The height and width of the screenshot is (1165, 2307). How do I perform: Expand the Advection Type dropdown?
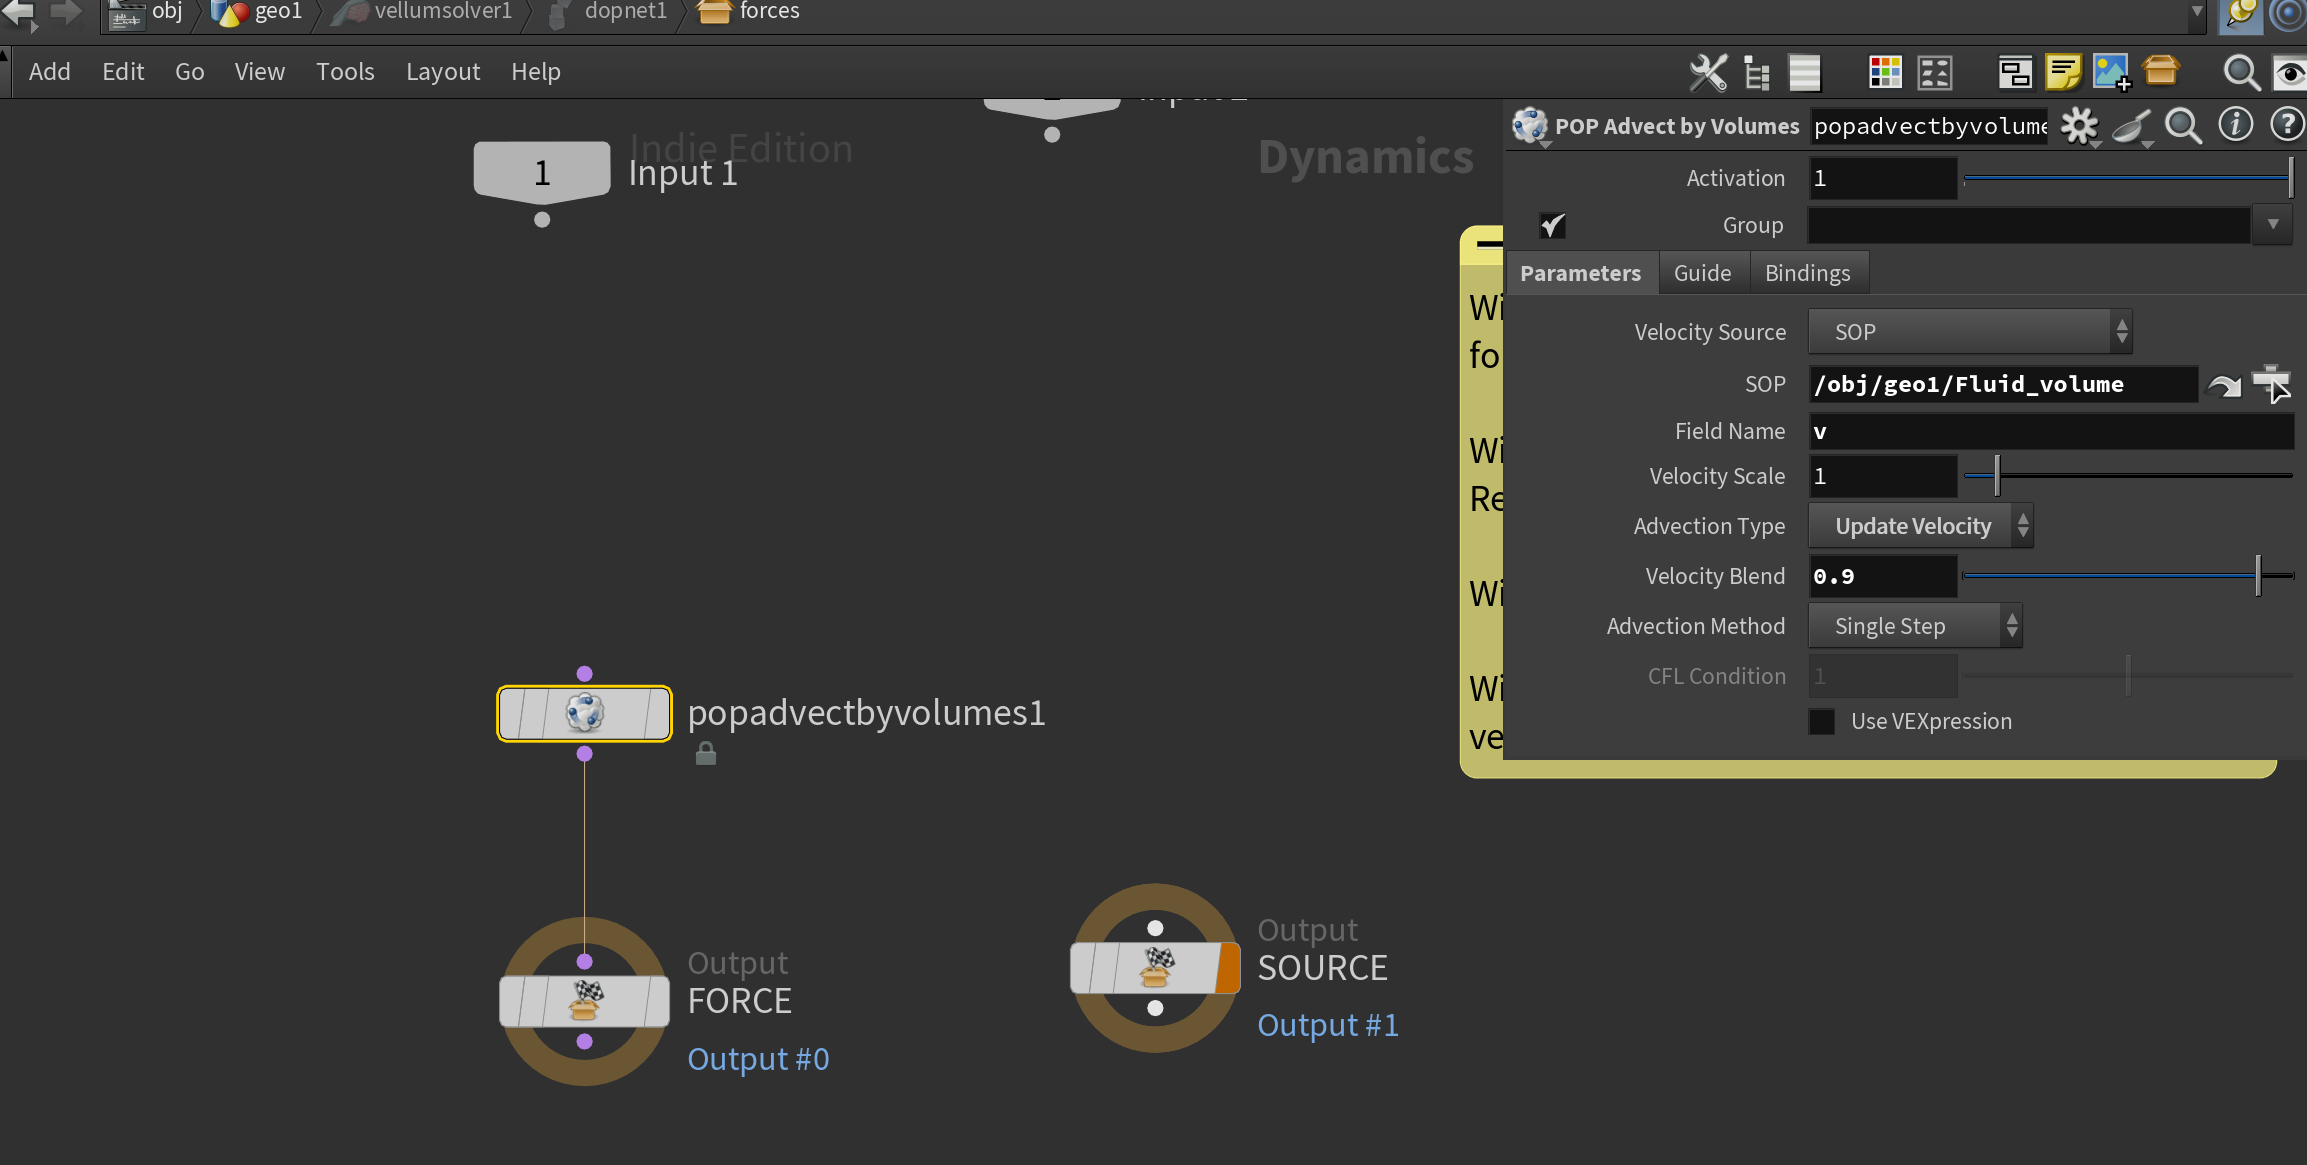(x=1920, y=526)
